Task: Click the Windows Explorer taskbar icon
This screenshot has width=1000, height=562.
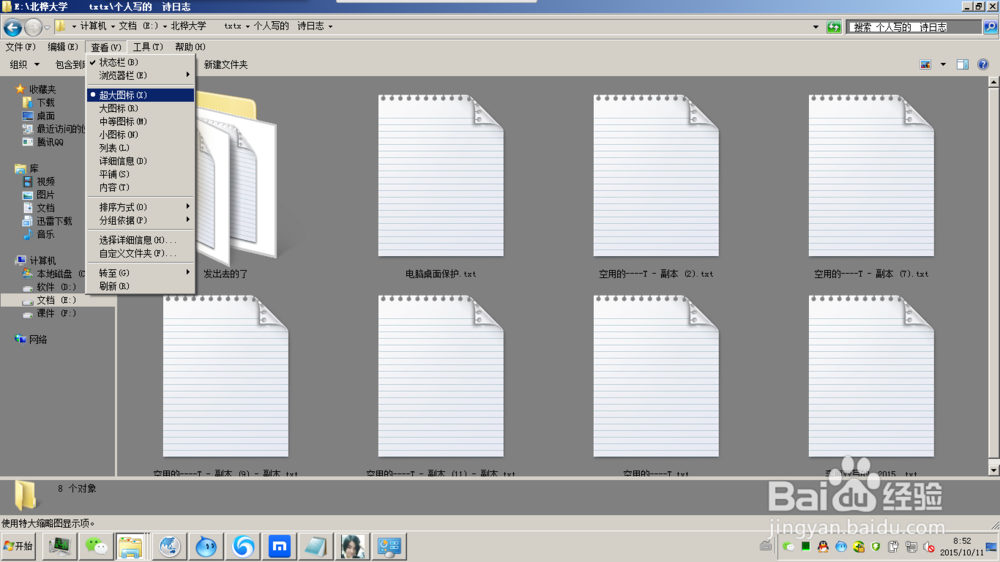Action: (130, 547)
